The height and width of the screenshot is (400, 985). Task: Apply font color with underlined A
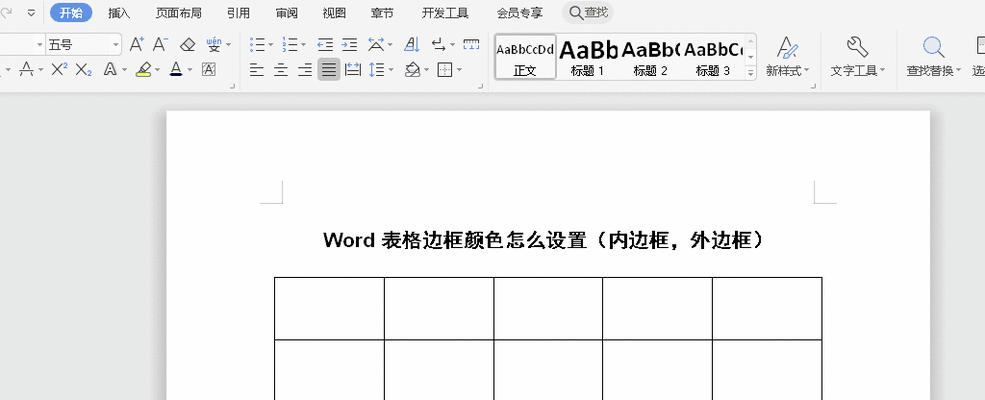click(x=176, y=69)
